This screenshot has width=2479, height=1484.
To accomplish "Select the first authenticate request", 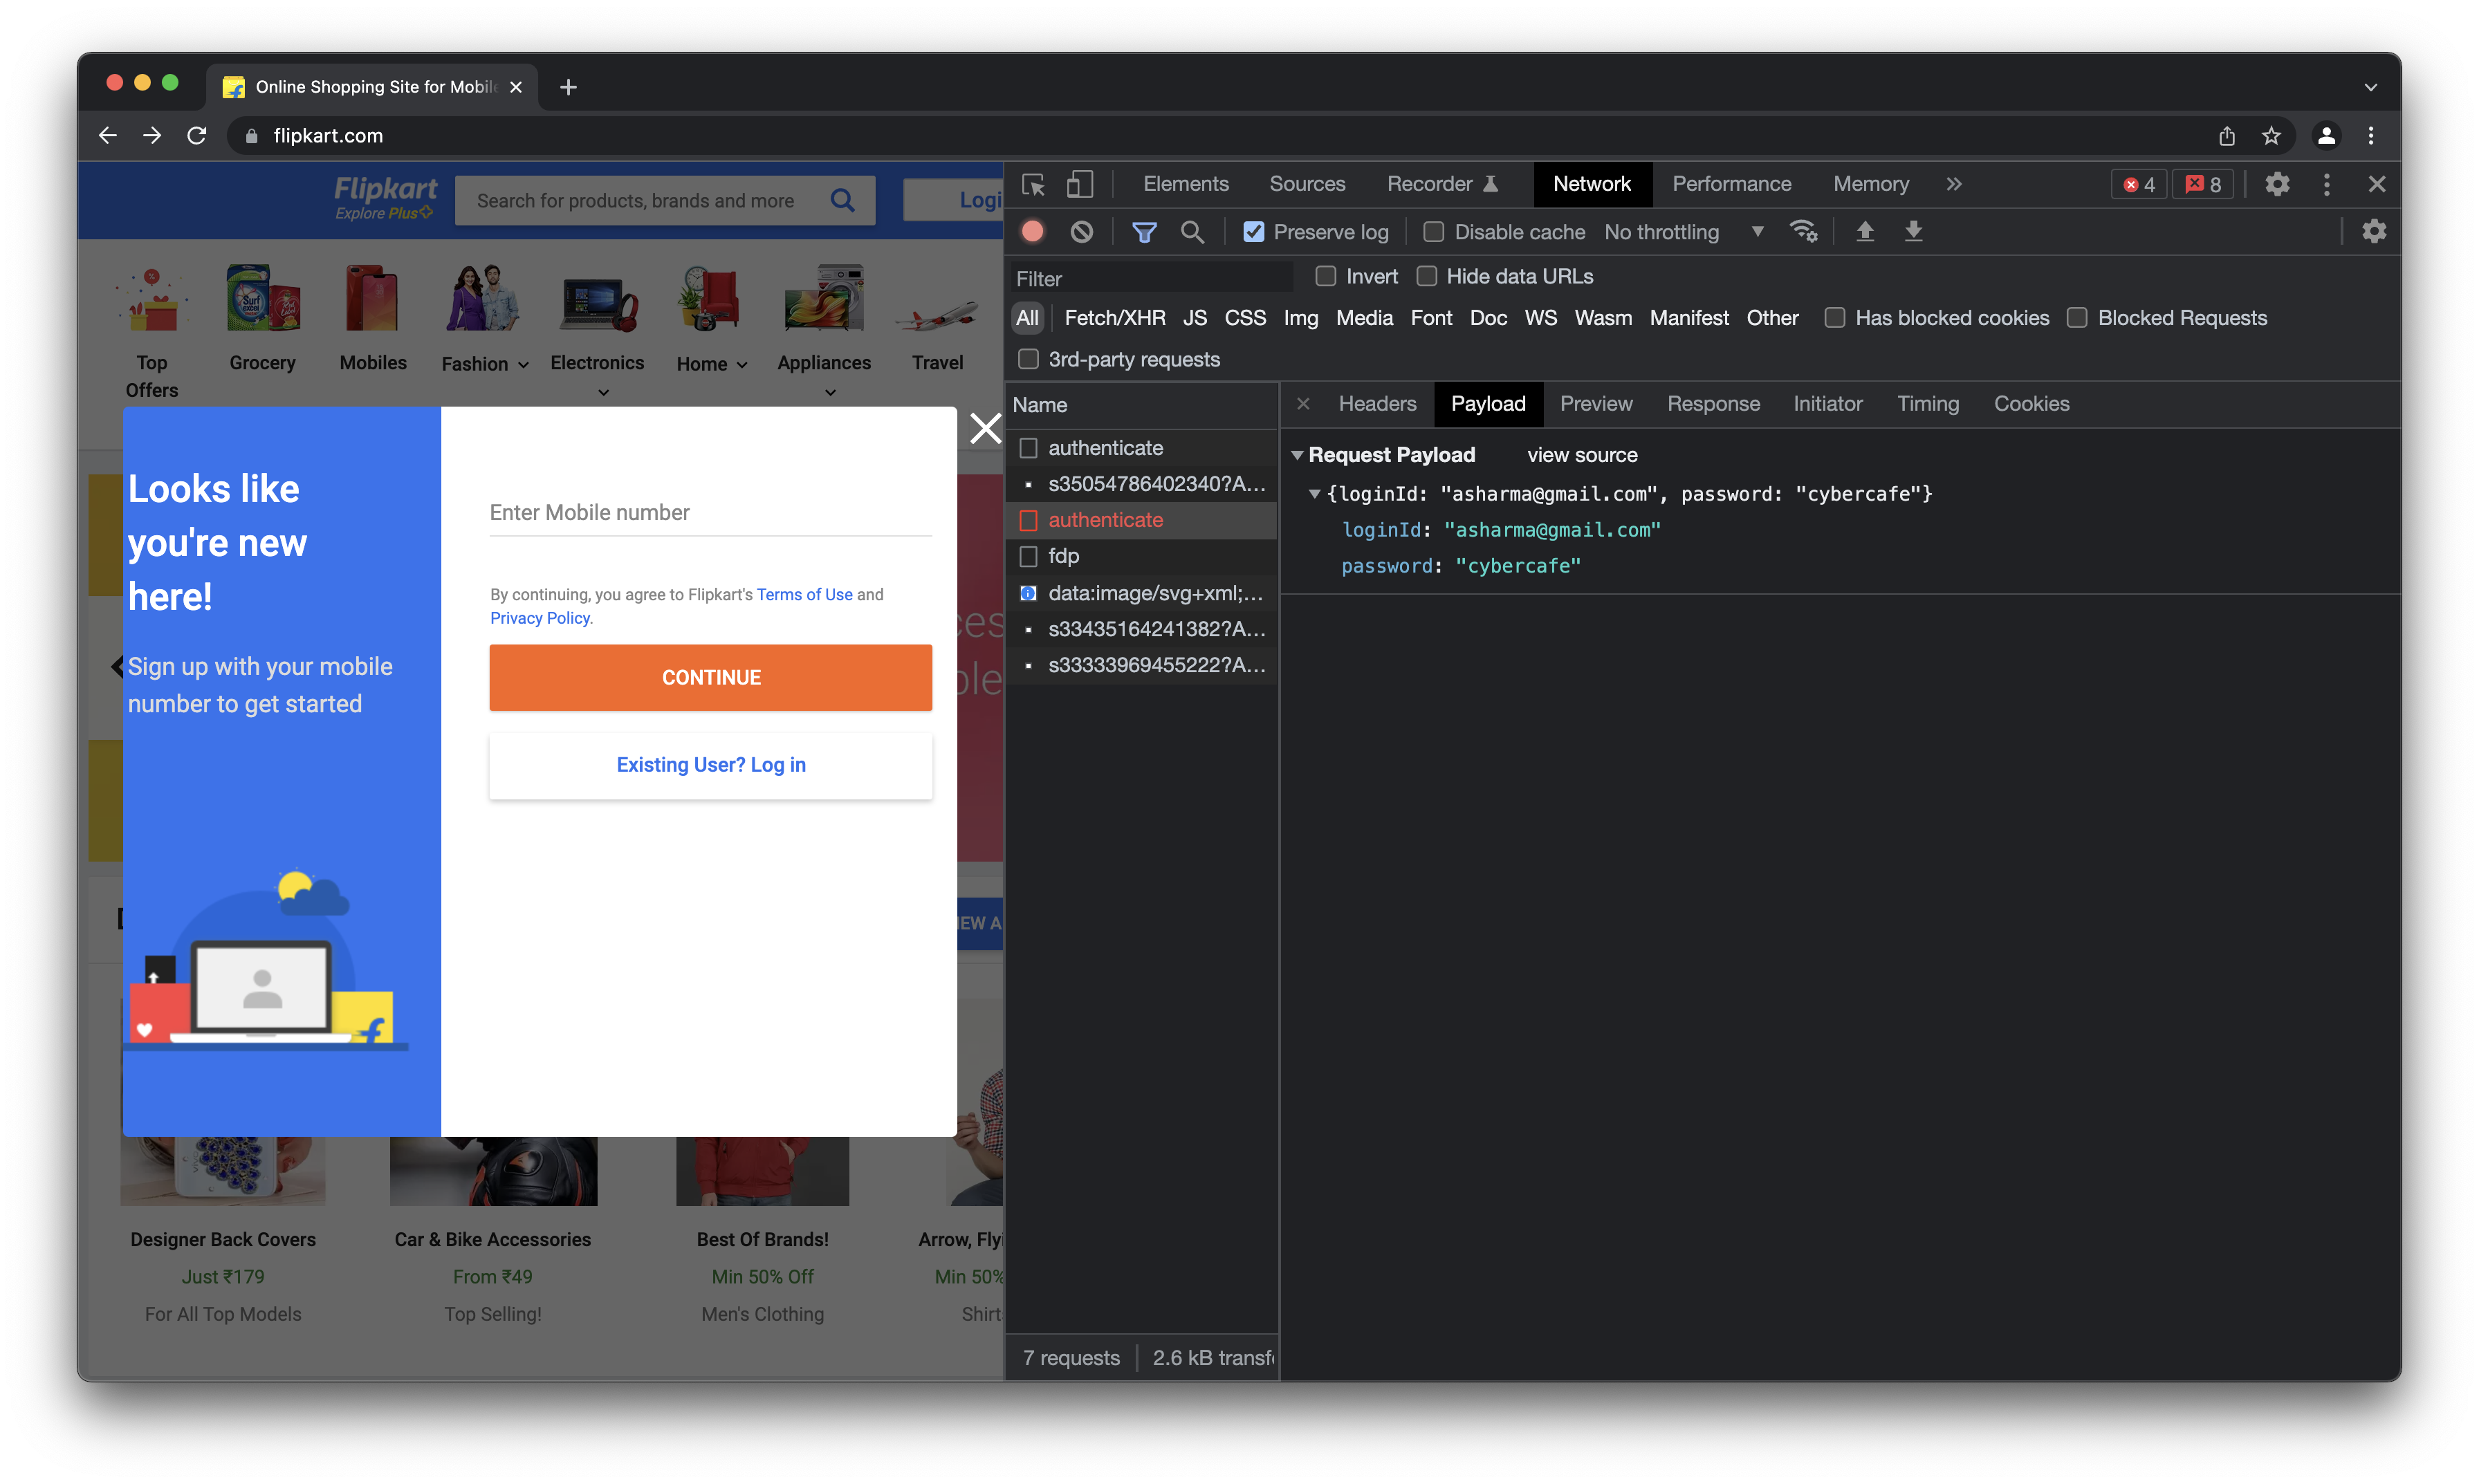I will (1141, 448).
